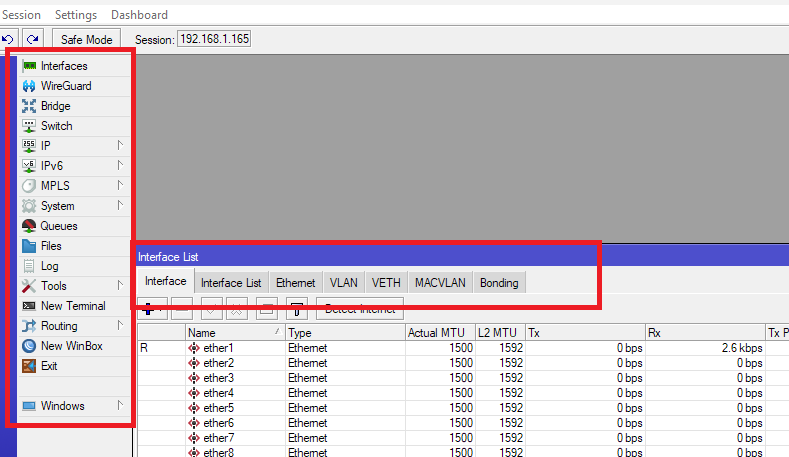Click the enable (checkmark) toolbar button
Image resolution: width=789 pixels, height=457 pixels.
211,309
